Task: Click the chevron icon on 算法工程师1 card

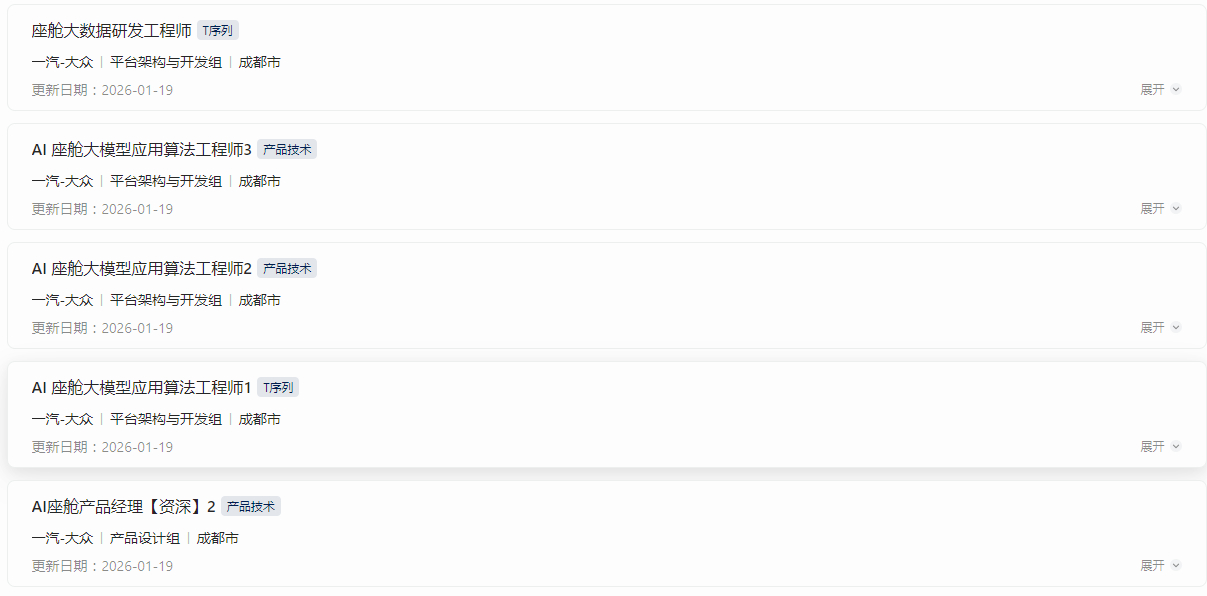Action: pyautogui.click(x=1176, y=447)
